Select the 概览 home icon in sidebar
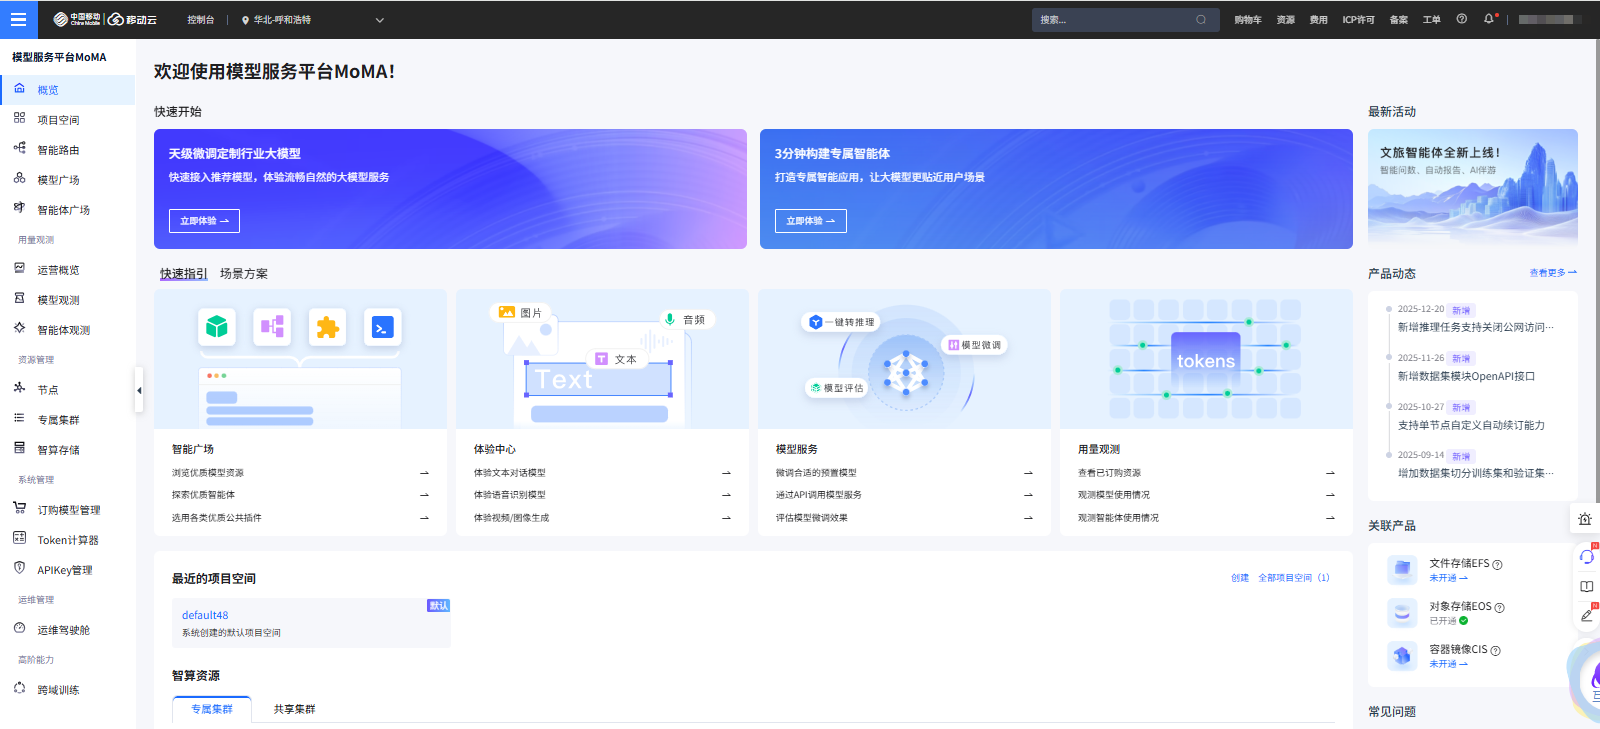The image size is (1600, 729). point(19,89)
